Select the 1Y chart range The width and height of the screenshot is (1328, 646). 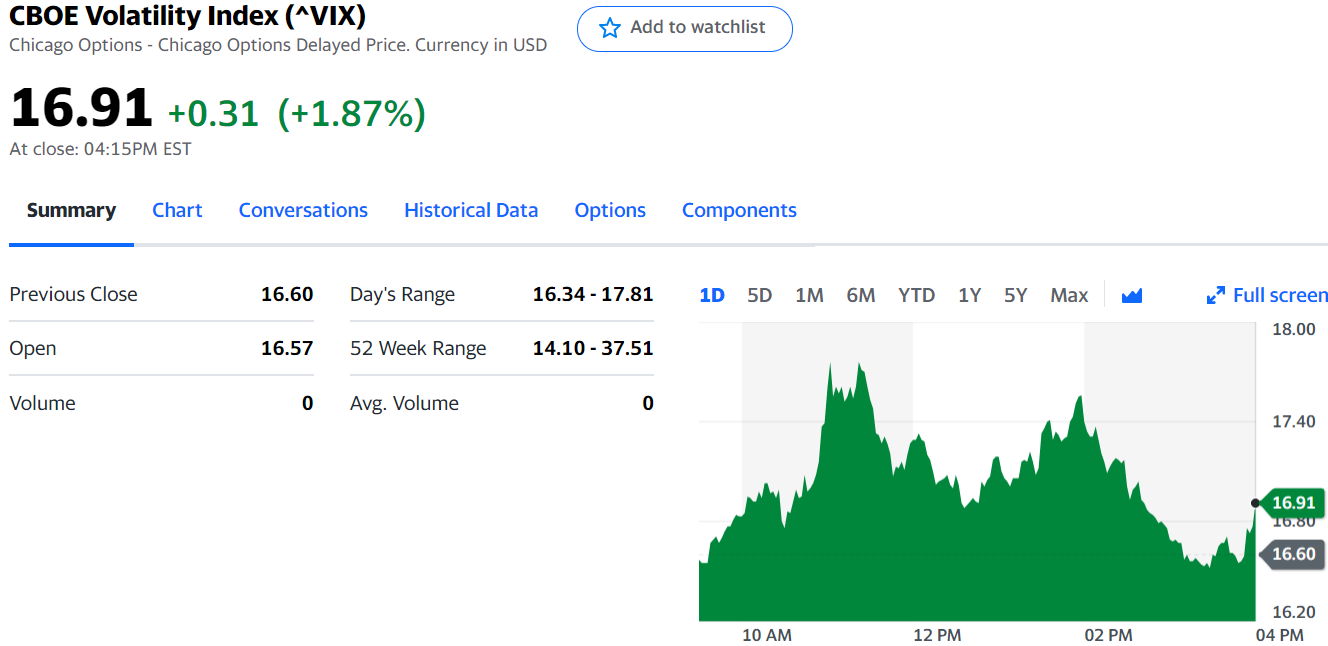pos(969,295)
